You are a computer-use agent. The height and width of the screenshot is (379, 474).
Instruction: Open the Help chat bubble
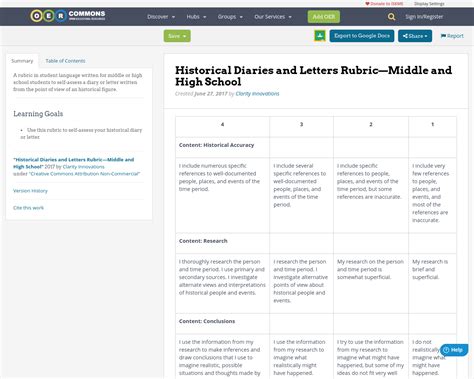(454, 350)
